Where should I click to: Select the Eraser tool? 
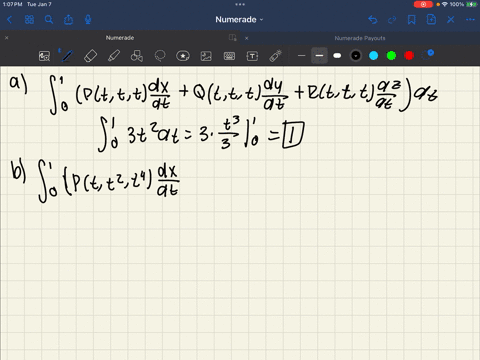(90, 56)
